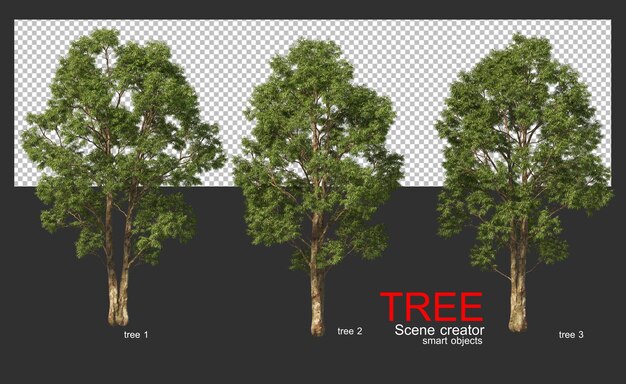Click the letter T in the red title

pos(392,307)
